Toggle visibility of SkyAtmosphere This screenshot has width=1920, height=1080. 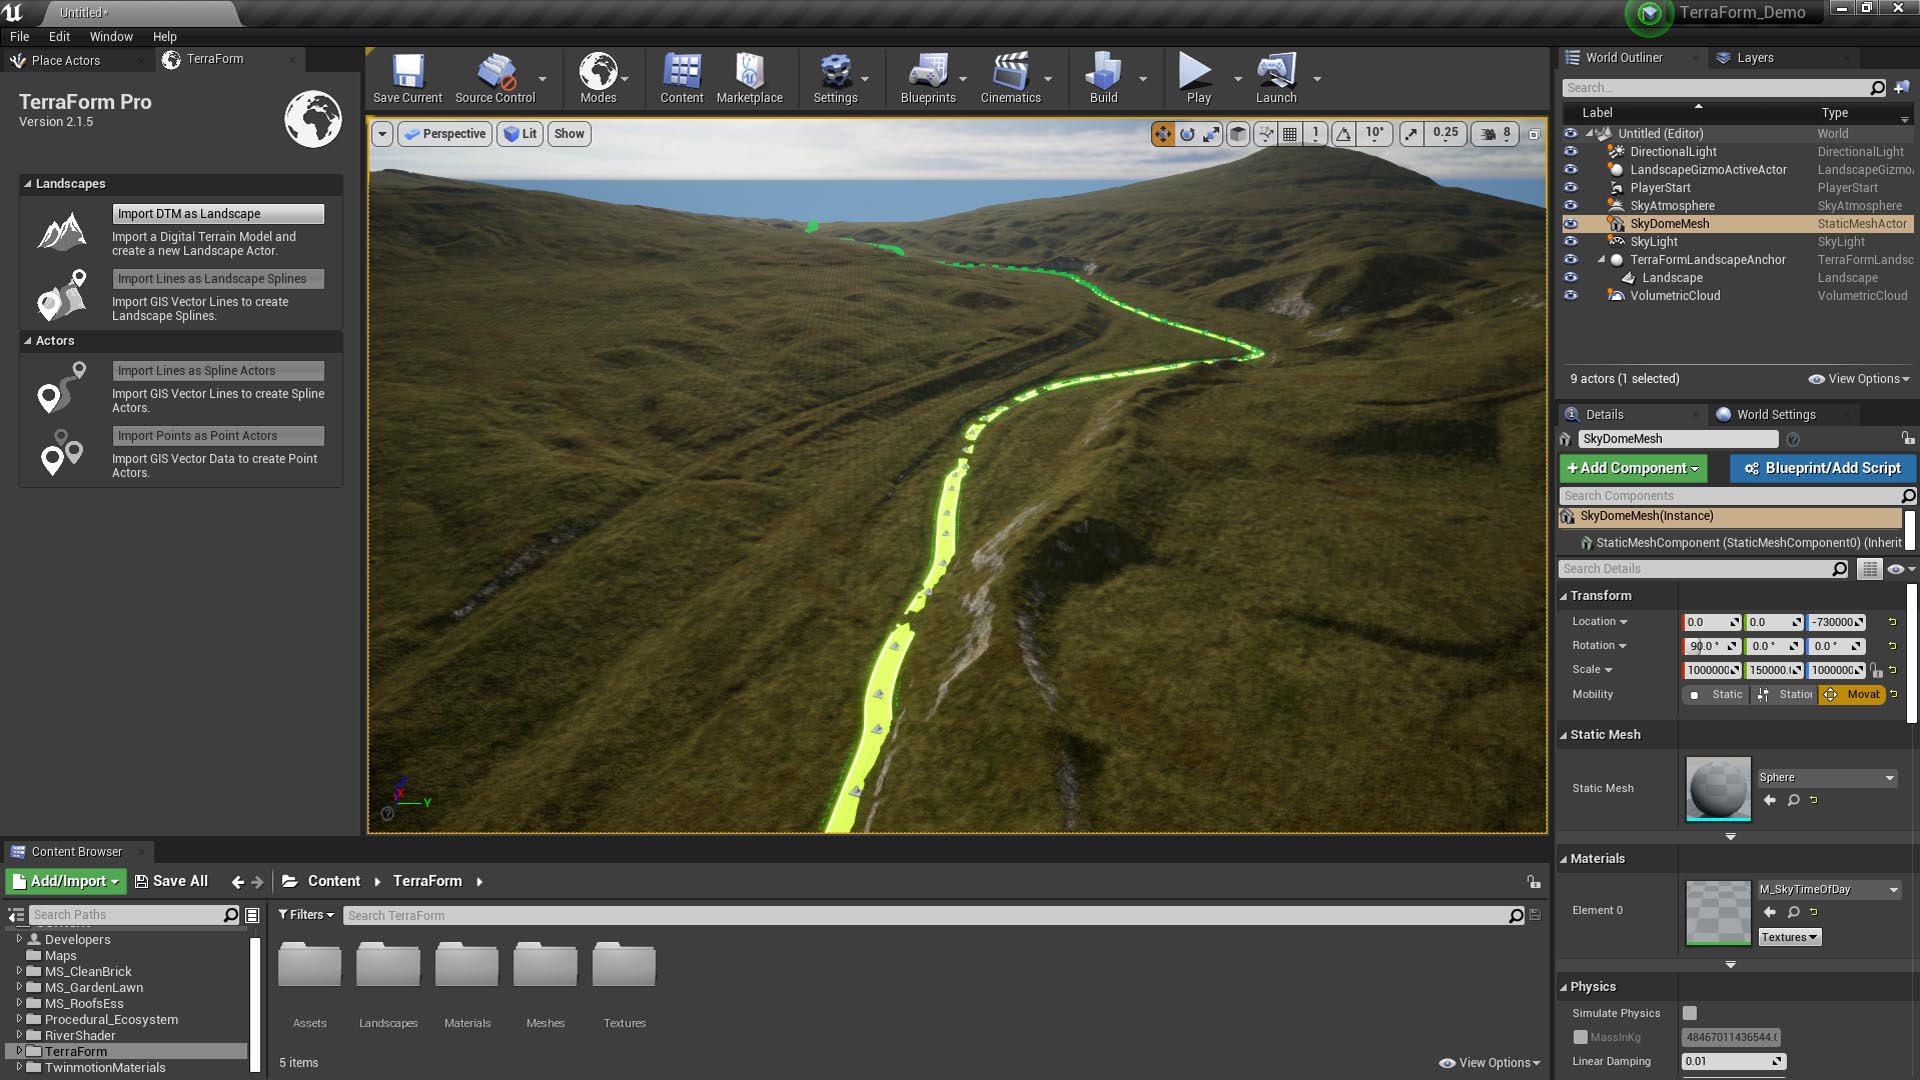(x=1570, y=206)
